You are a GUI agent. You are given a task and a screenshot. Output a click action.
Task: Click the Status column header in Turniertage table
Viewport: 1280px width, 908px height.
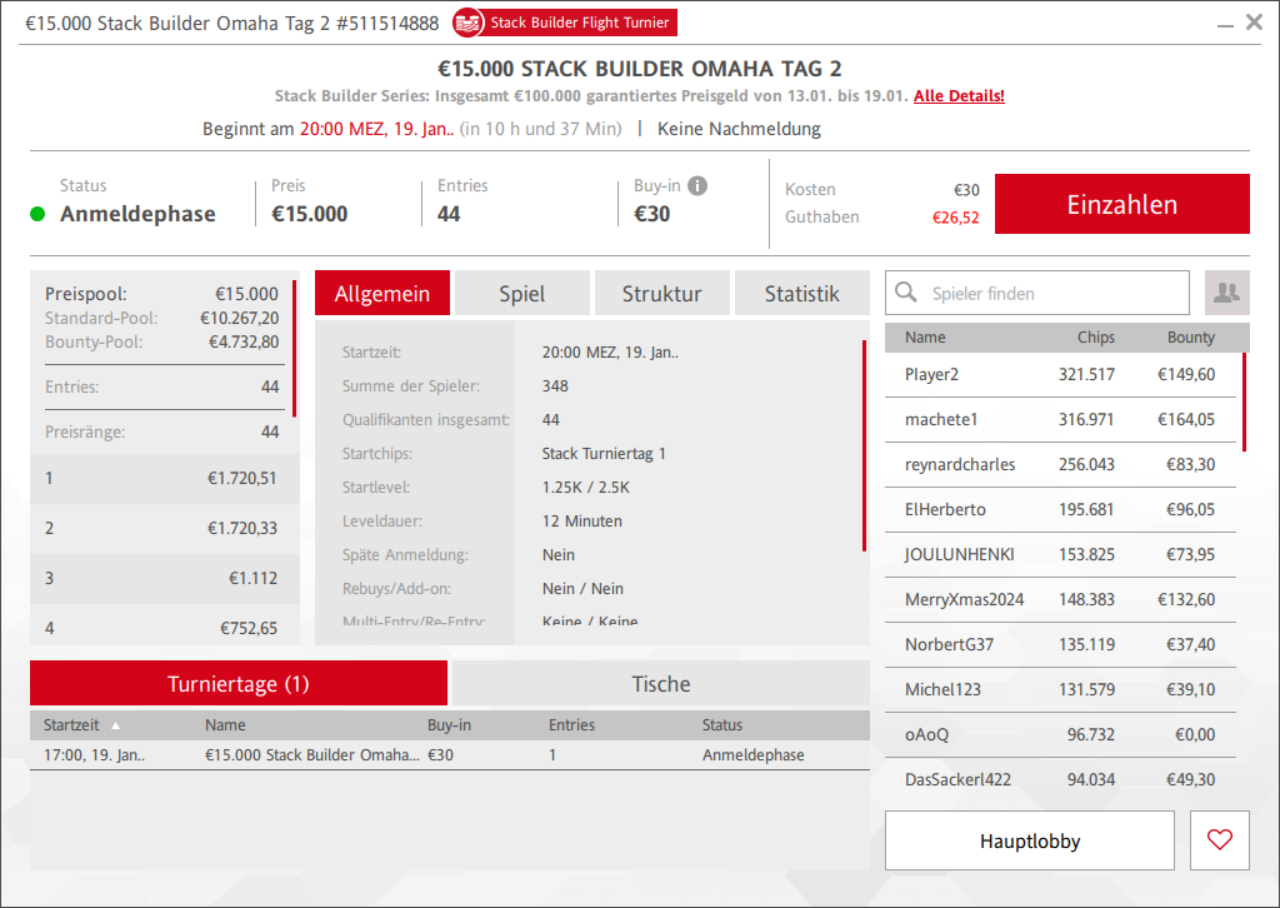(722, 725)
